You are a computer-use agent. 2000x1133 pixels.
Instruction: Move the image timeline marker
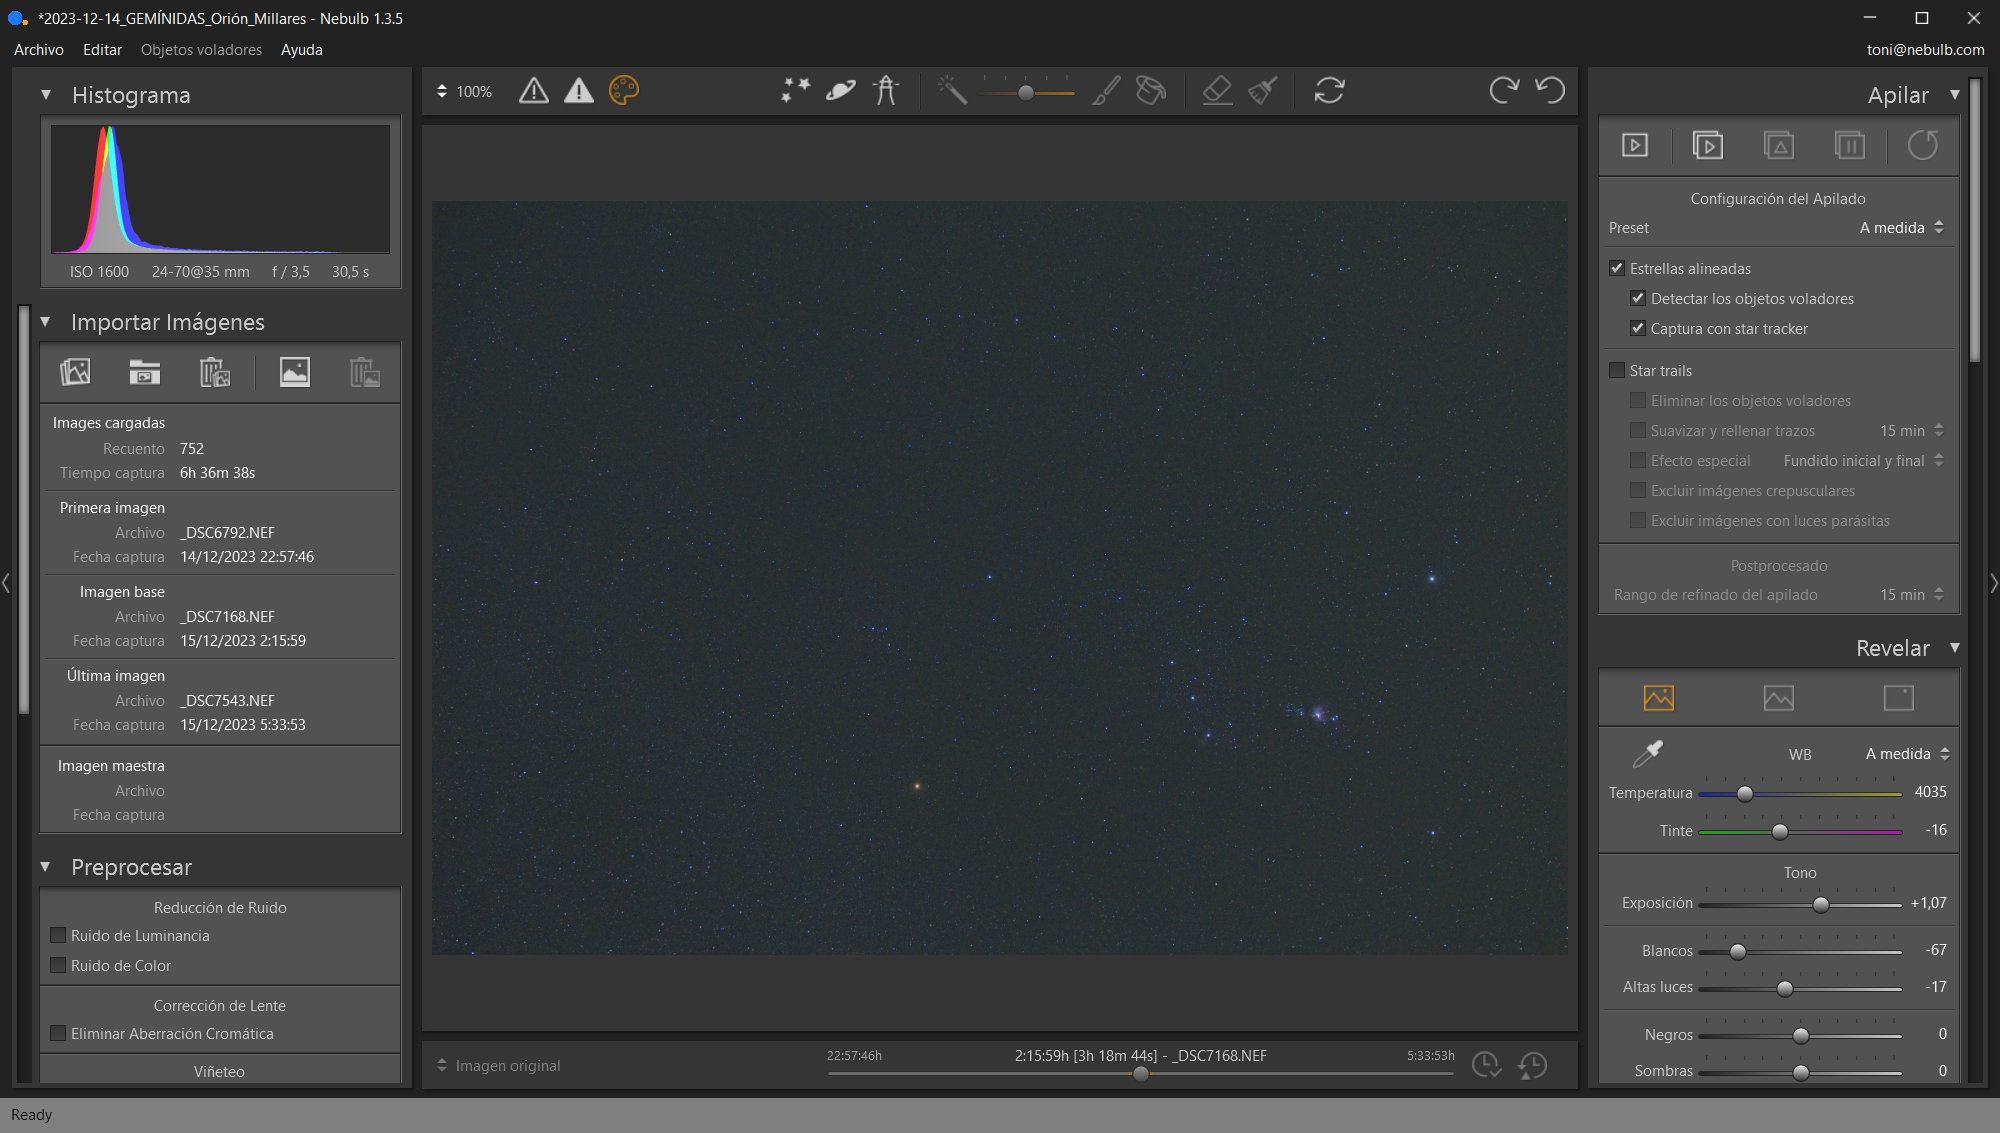pyautogui.click(x=1140, y=1074)
